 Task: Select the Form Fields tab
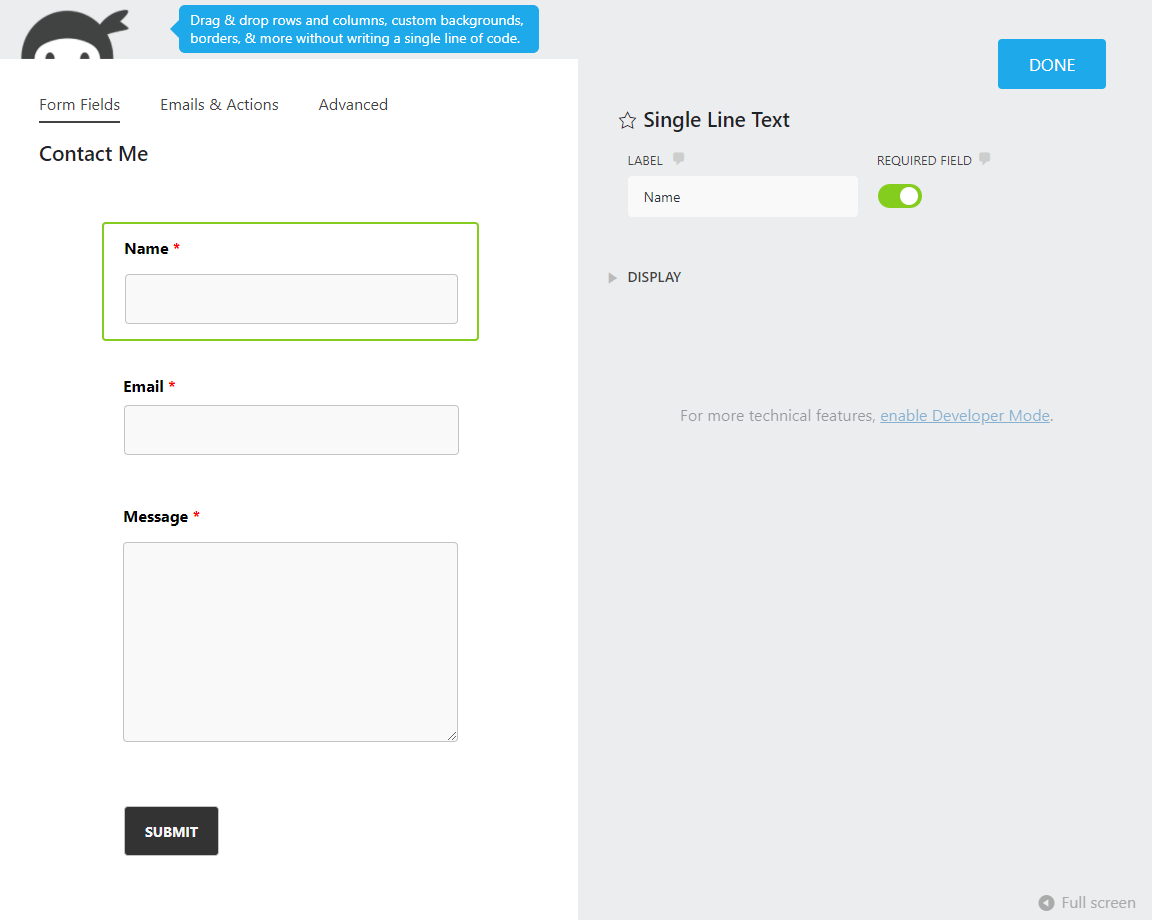click(x=79, y=104)
